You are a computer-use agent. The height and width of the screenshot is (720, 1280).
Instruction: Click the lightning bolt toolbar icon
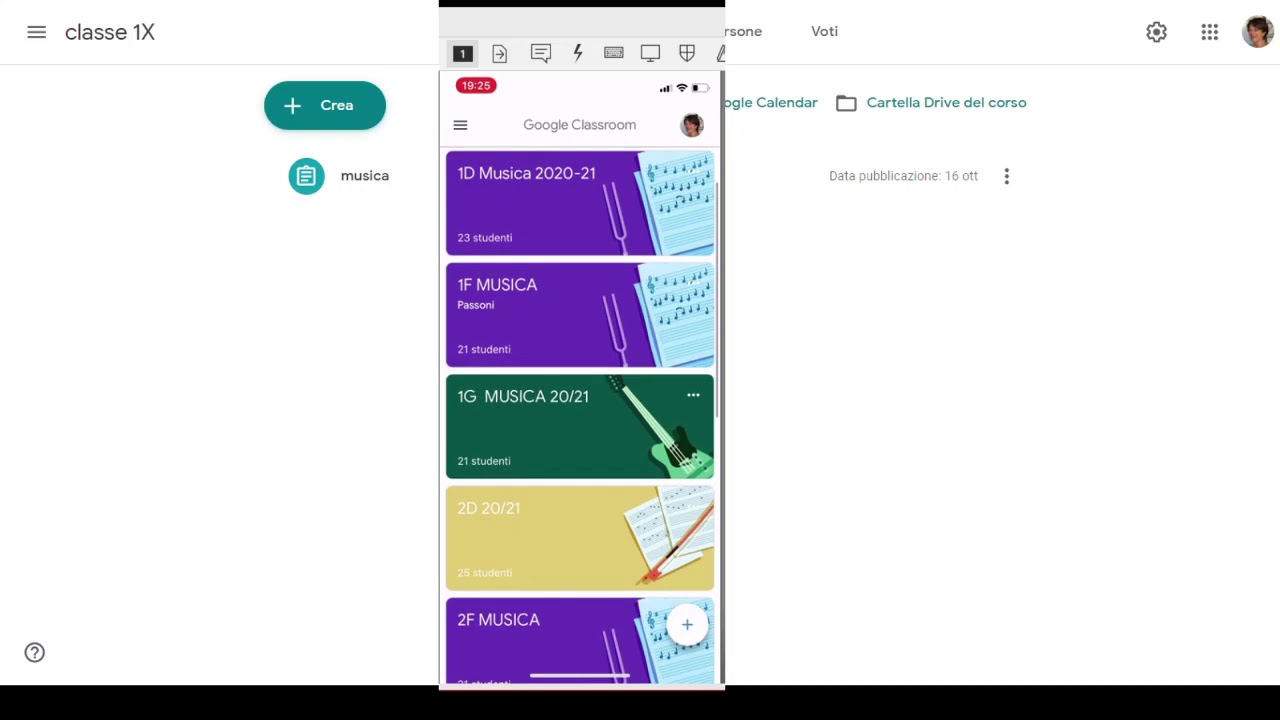pos(578,54)
